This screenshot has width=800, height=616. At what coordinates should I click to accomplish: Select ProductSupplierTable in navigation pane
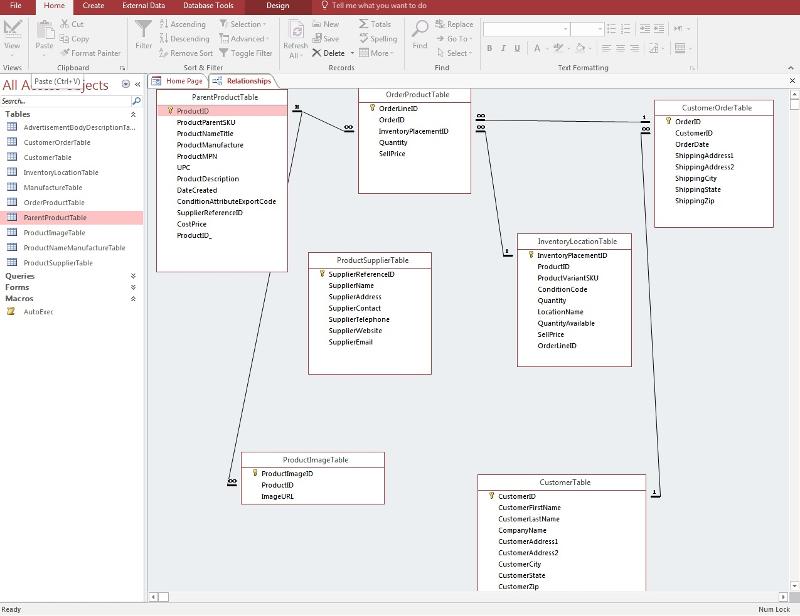pyautogui.click(x=58, y=263)
